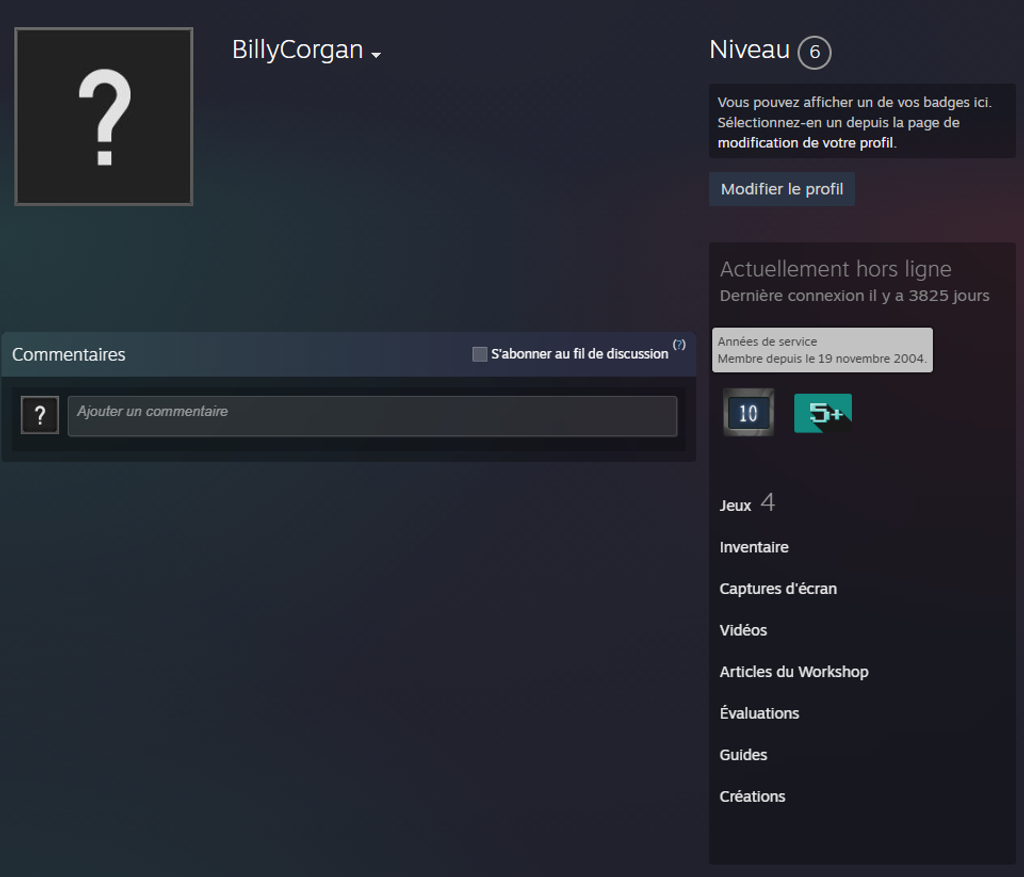Click the games count number 4
The width and height of the screenshot is (1024, 877).
(767, 503)
